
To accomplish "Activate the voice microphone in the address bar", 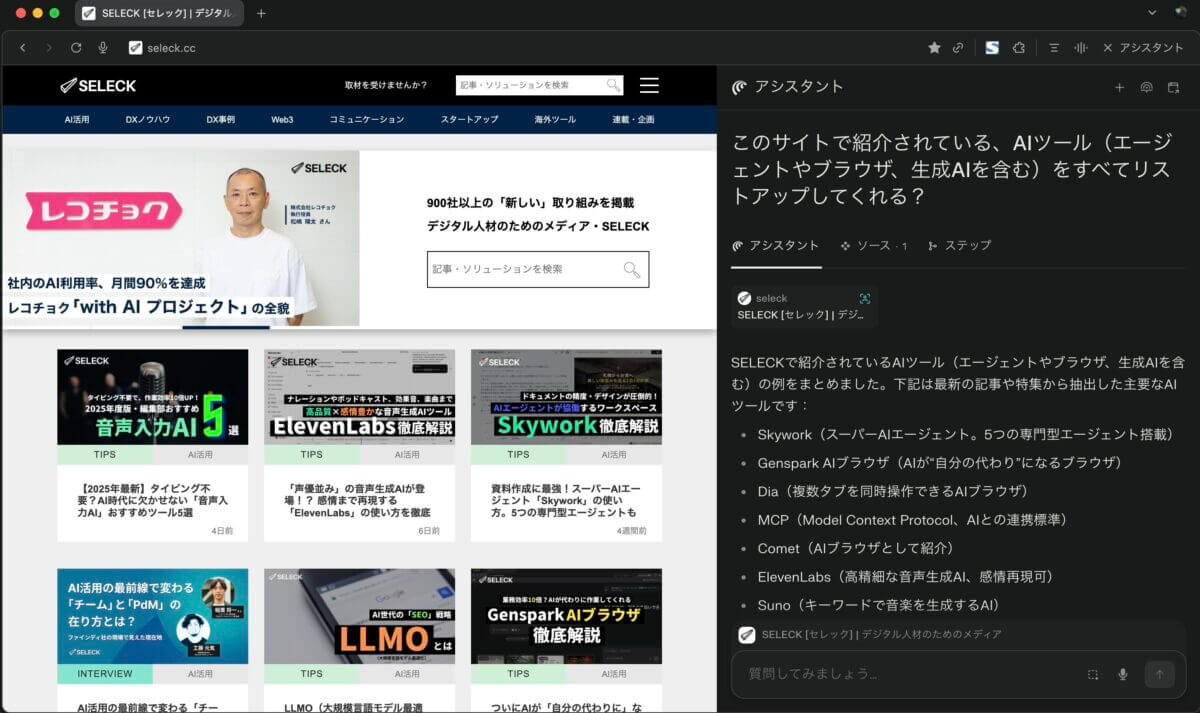I will (103, 48).
